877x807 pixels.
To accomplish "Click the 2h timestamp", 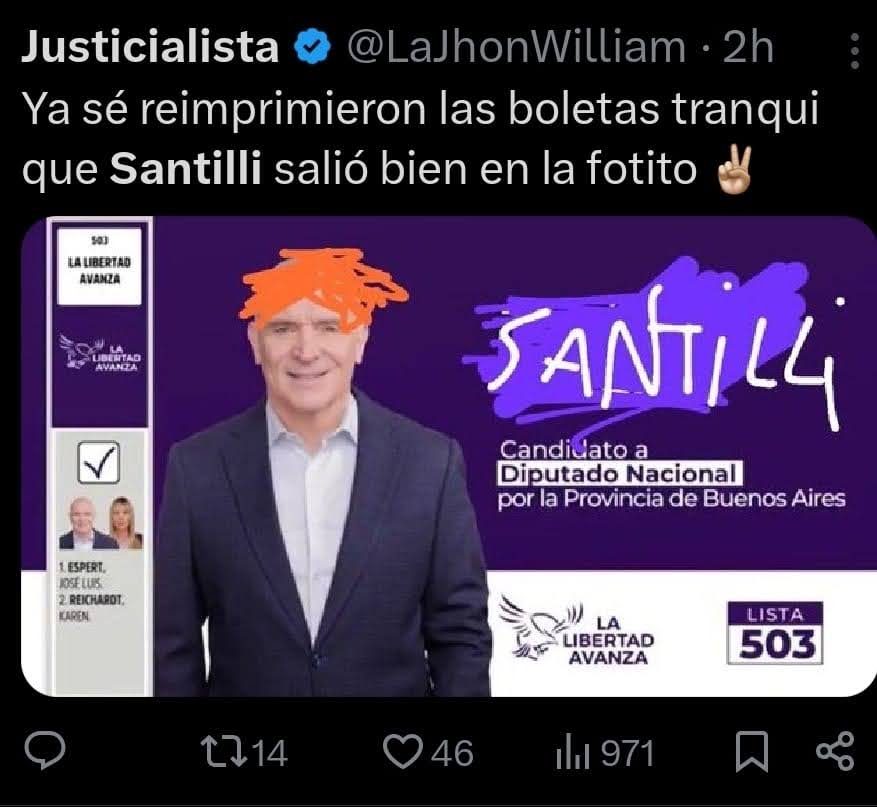I will pyautogui.click(x=748, y=47).
